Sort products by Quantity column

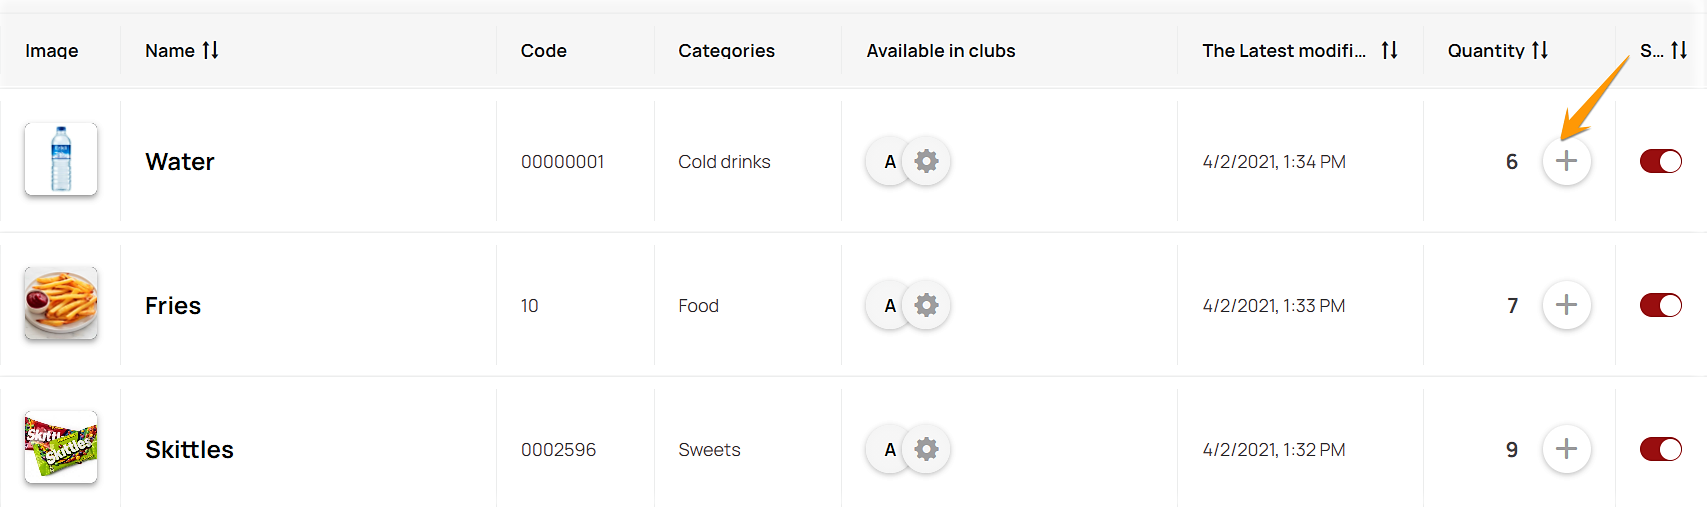click(1539, 50)
